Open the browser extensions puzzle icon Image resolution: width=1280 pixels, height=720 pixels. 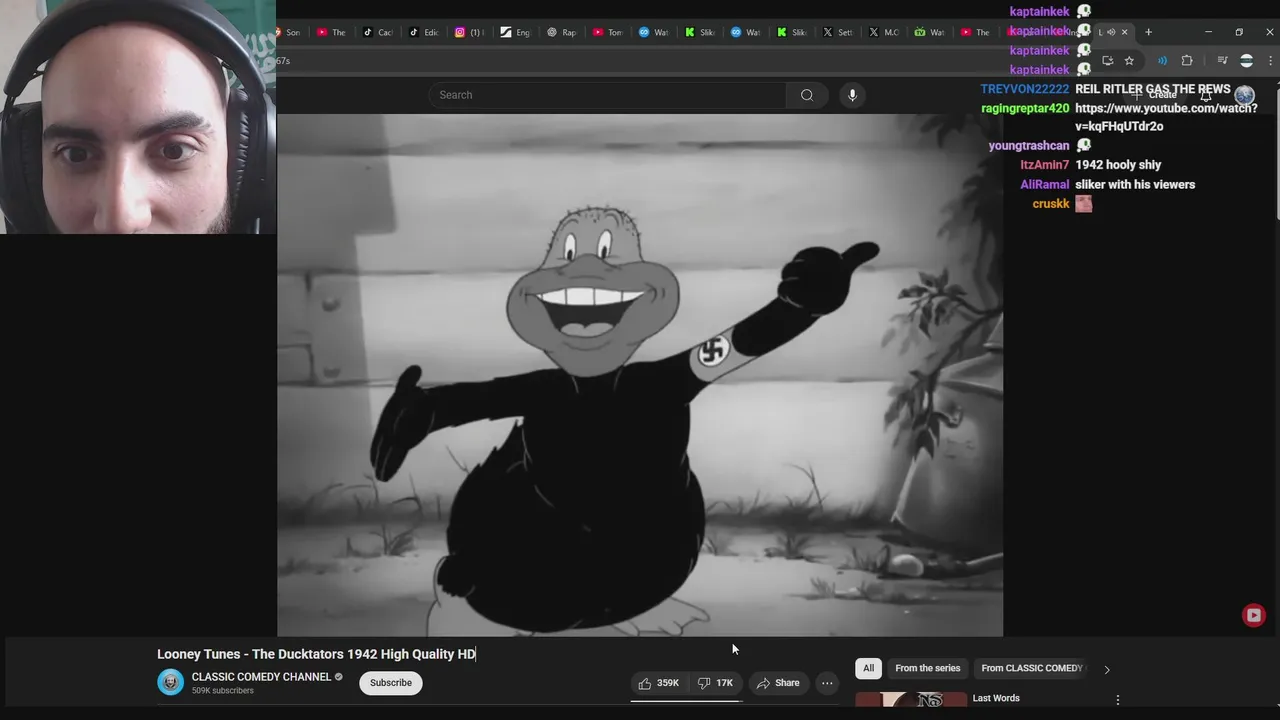1187,61
